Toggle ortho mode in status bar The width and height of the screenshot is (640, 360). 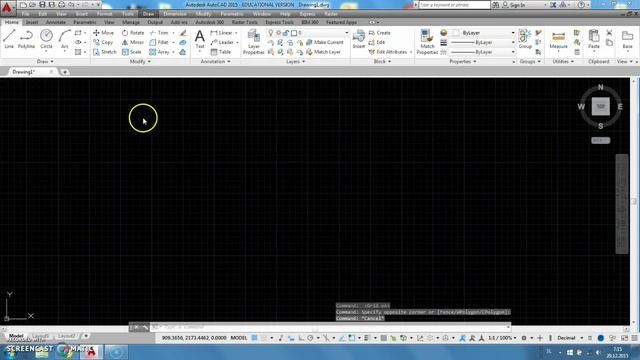coord(301,338)
